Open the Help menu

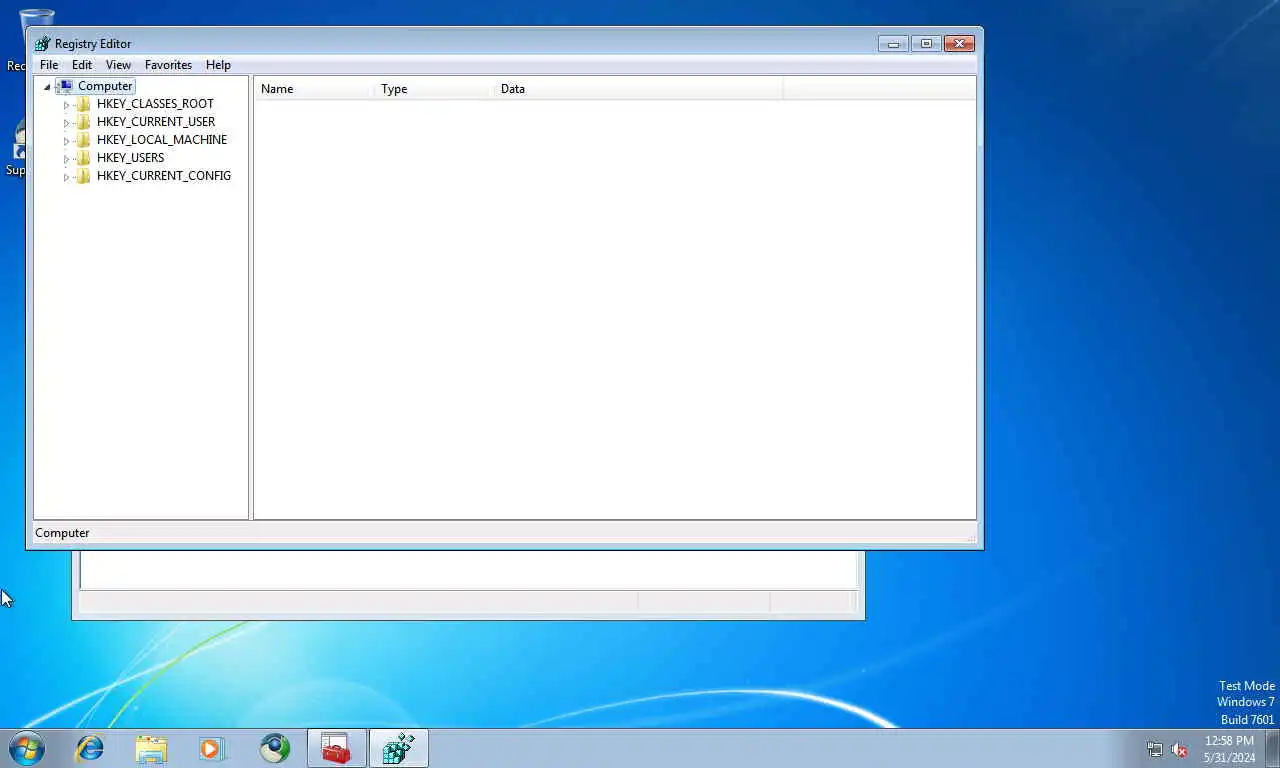coord(218,65)
